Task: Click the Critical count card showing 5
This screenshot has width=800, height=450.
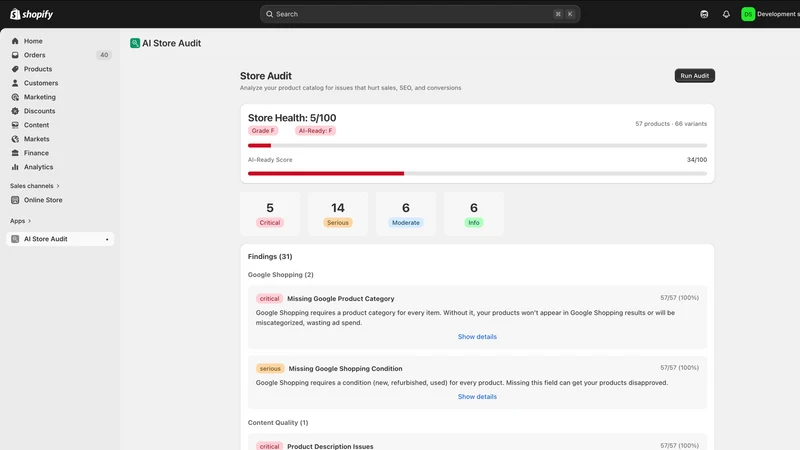Action: 270,214
